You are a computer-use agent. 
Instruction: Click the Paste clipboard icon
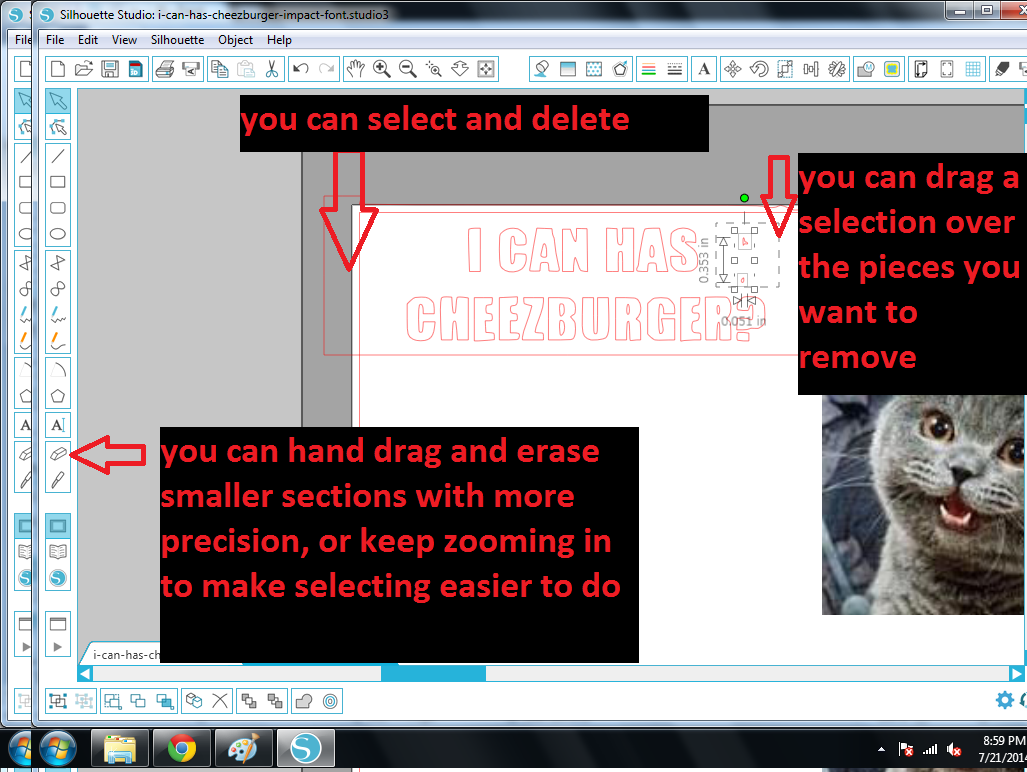pyautogui.click(x=246, y=69)
